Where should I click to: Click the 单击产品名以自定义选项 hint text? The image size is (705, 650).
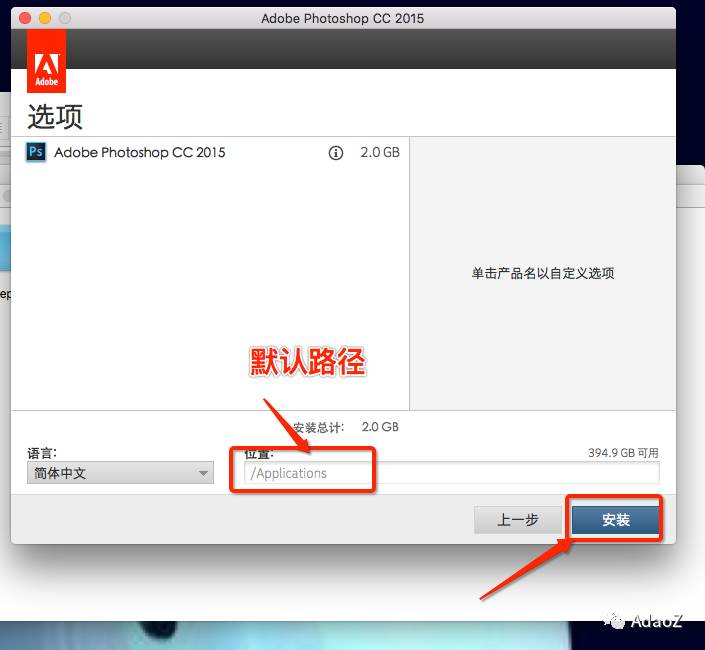point(543,273)
